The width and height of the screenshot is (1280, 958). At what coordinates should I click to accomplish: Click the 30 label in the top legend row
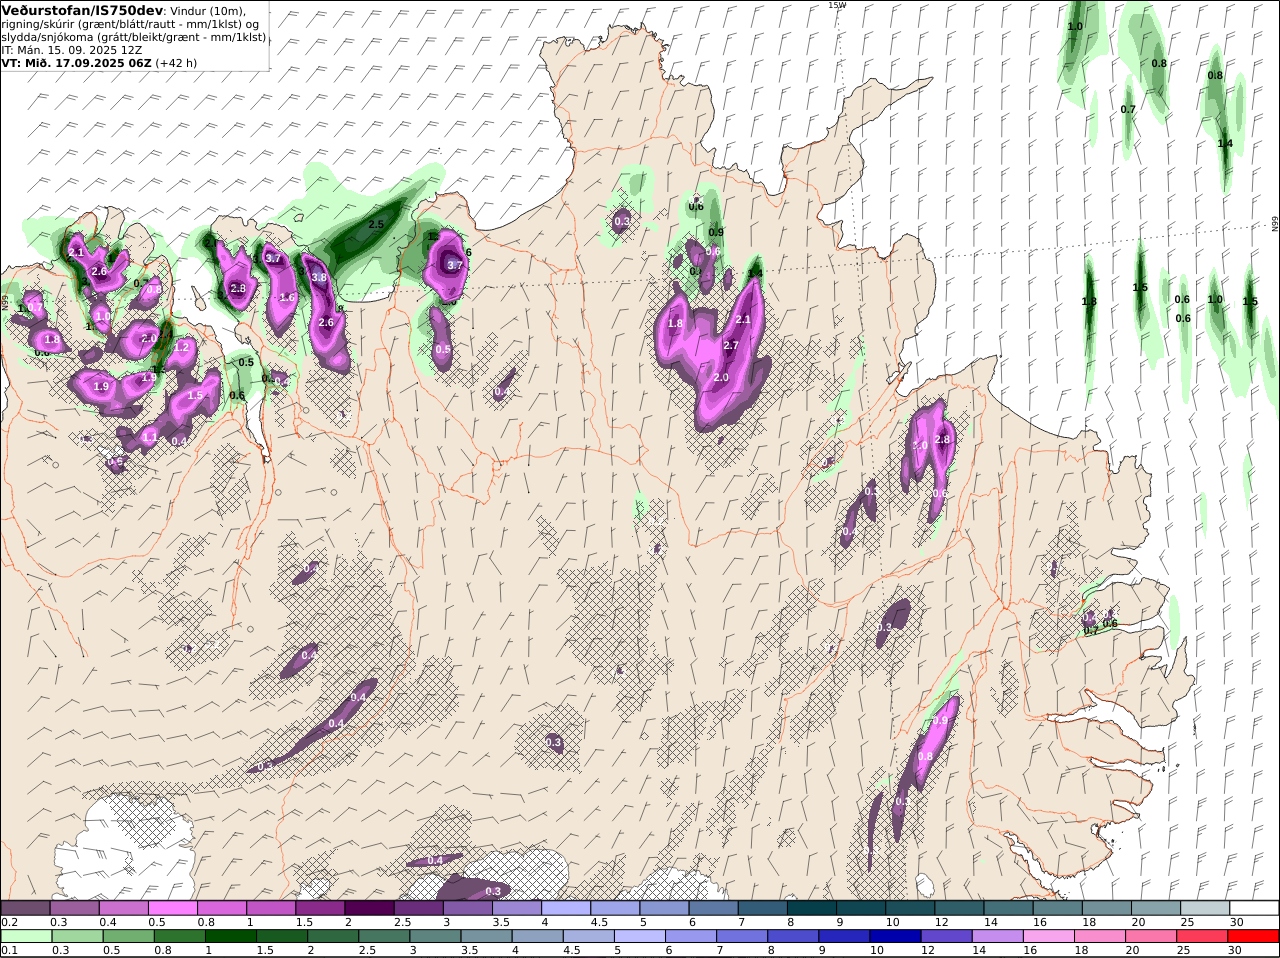pyautogui.click(x=1237, y=922)
